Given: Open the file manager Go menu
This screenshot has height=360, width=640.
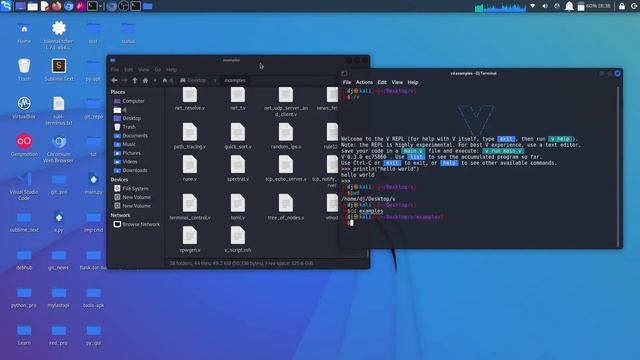Looking at the screenshot, I should click(x=158, y=70).
